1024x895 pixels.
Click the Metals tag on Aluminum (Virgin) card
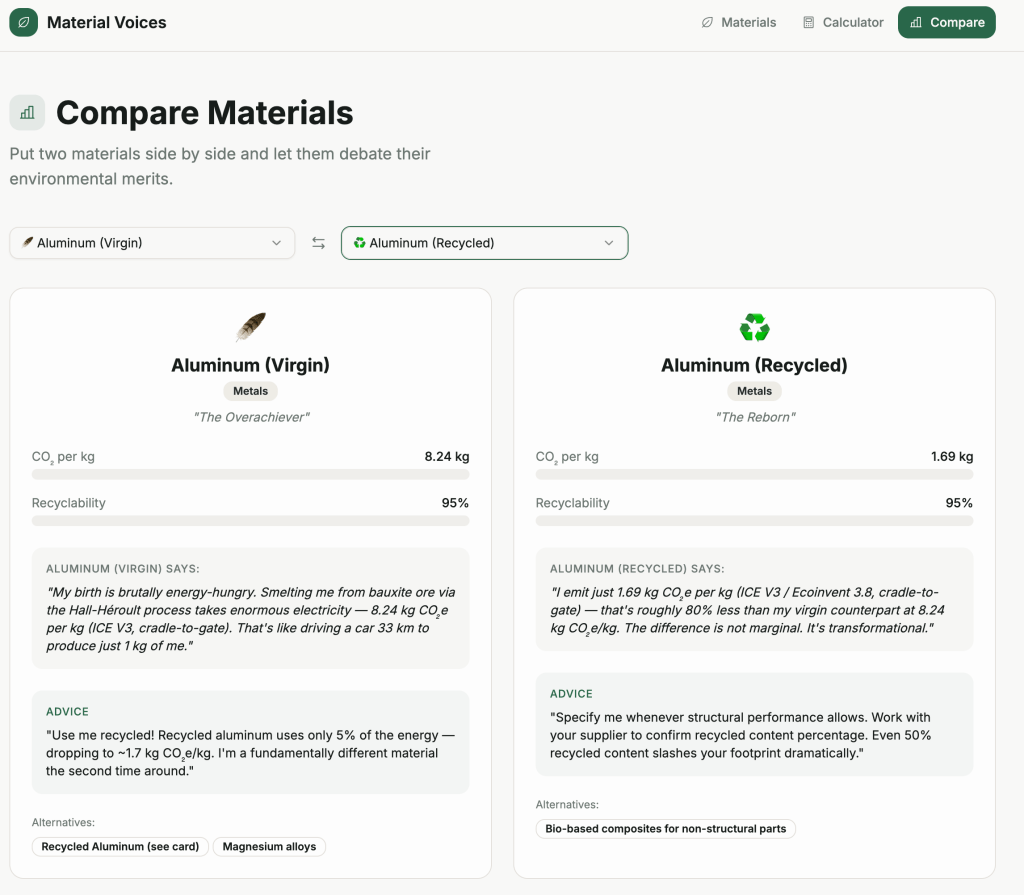[x=250, y=391]
